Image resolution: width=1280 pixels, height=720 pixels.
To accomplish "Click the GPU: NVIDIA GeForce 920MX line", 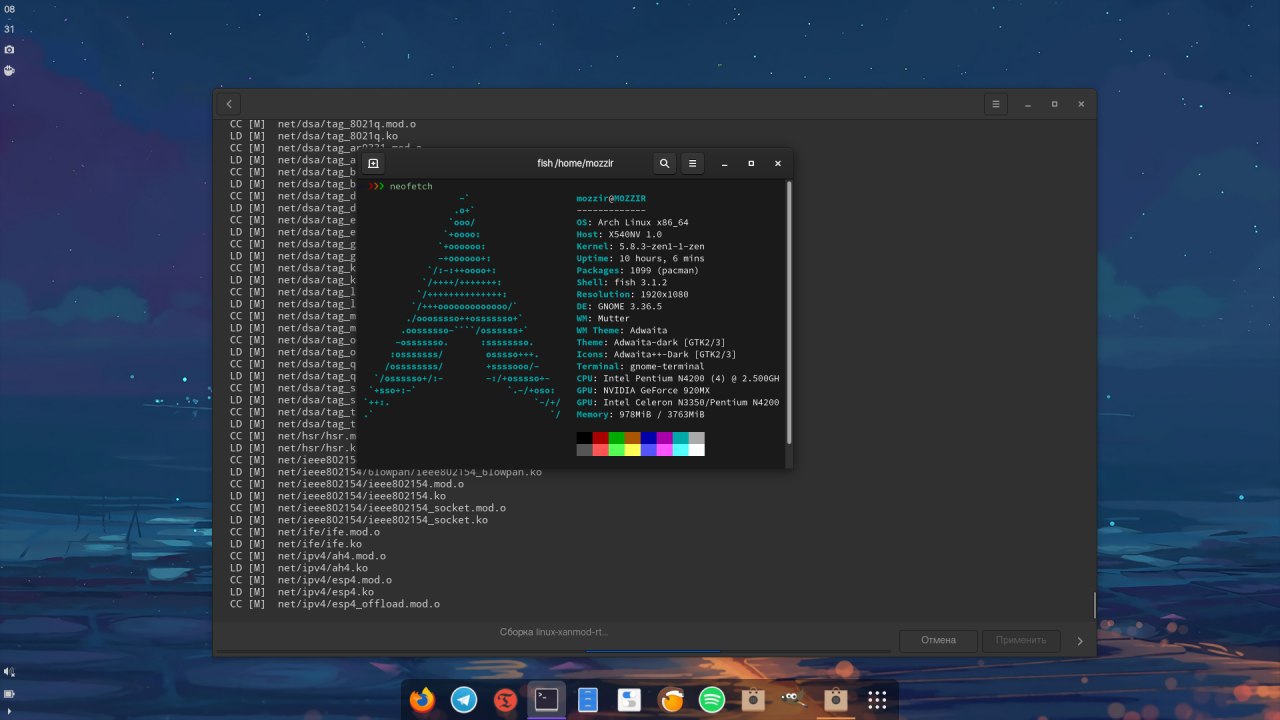I will pos(643,391).
